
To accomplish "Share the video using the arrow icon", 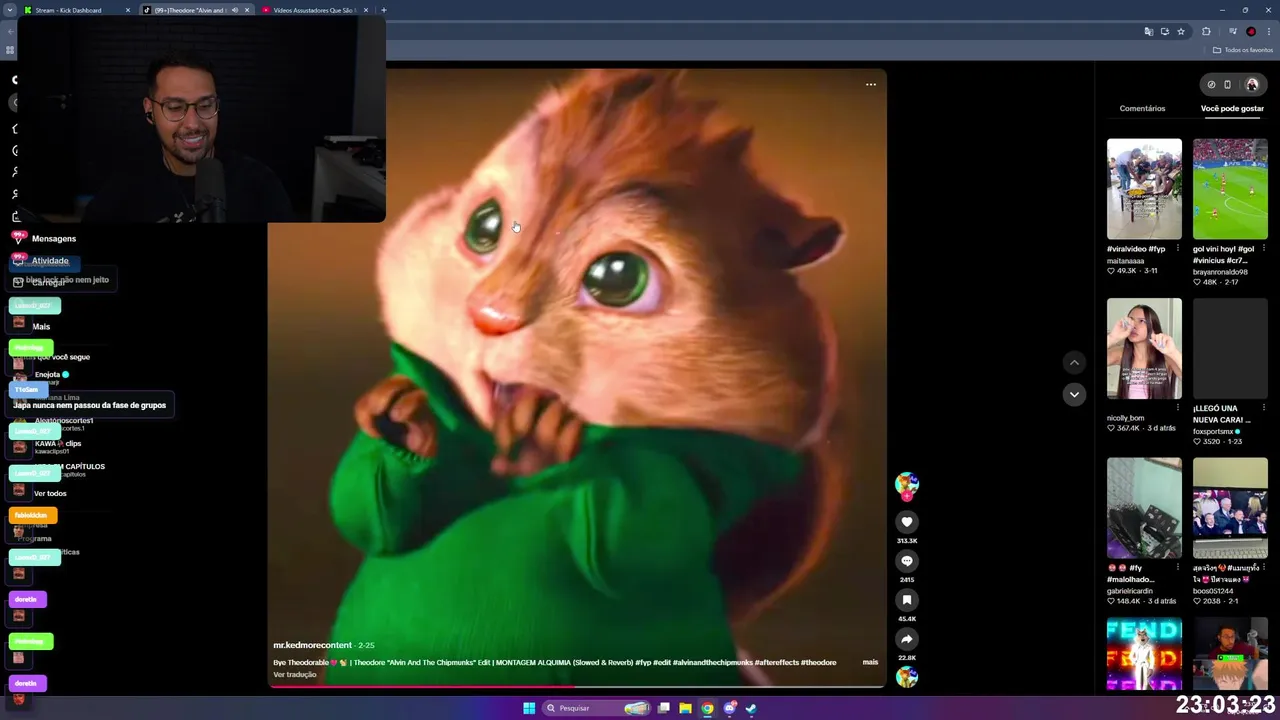I will tap(906, 639).
